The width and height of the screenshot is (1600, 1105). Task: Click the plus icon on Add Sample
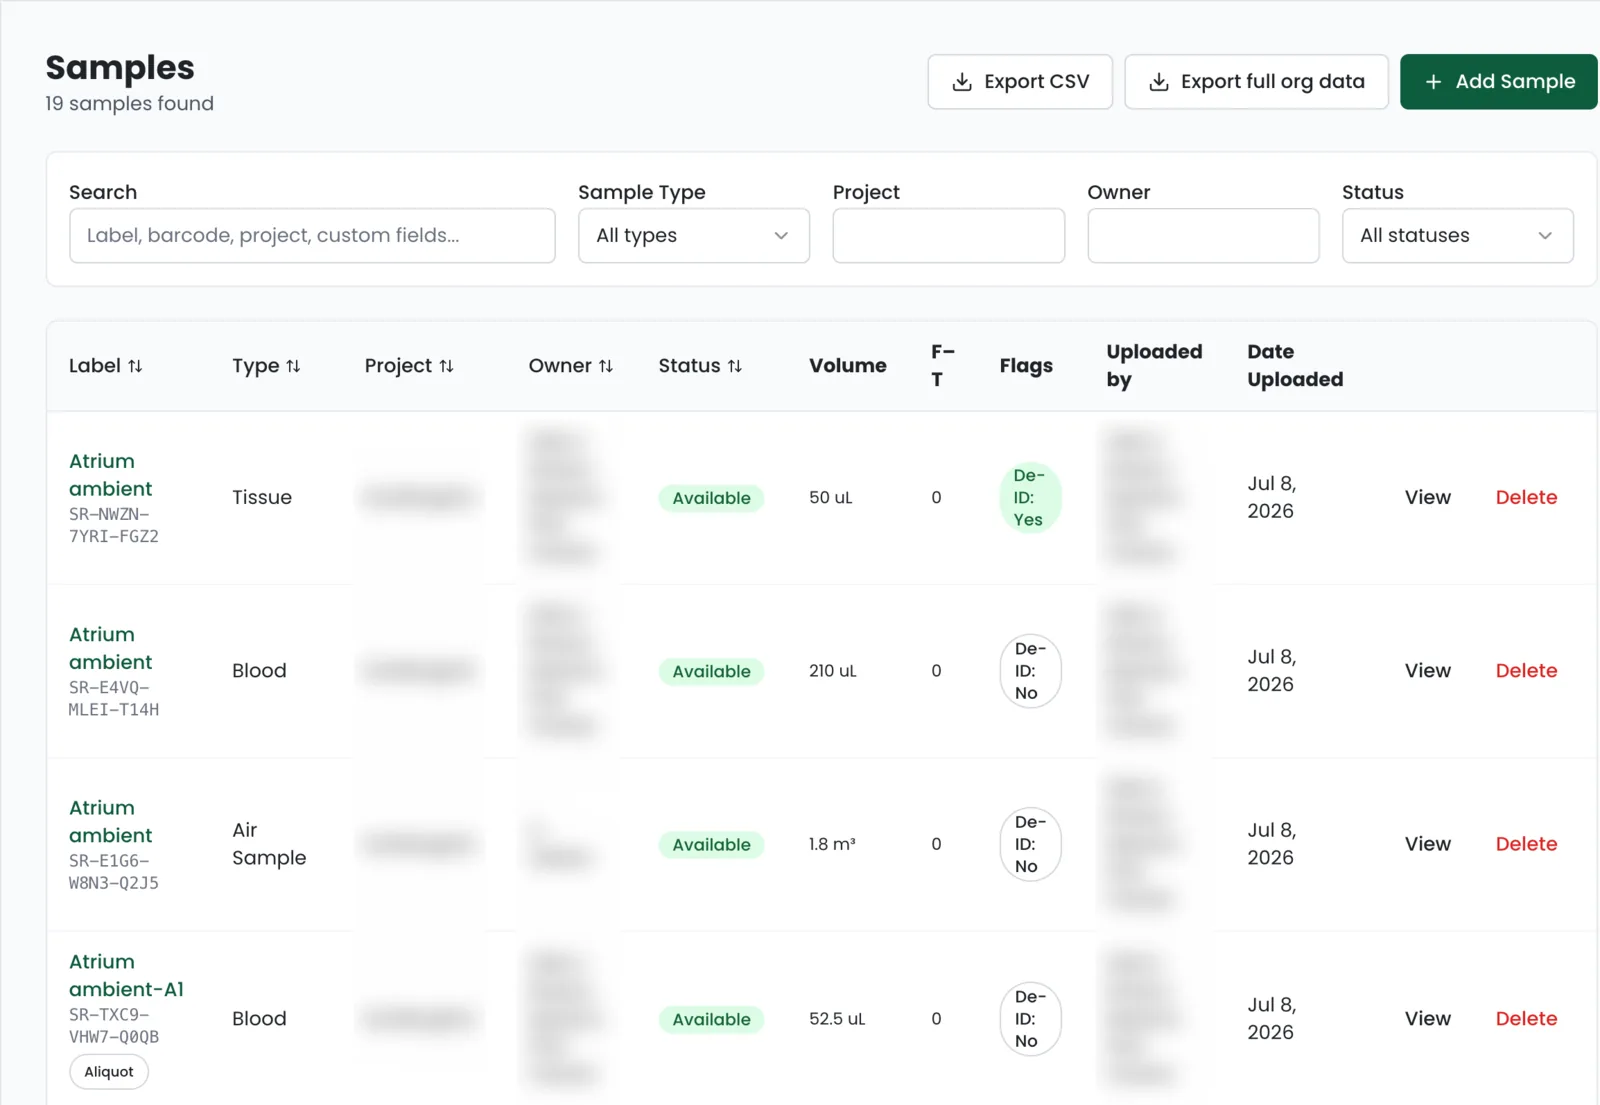(x=1433, y=82)
